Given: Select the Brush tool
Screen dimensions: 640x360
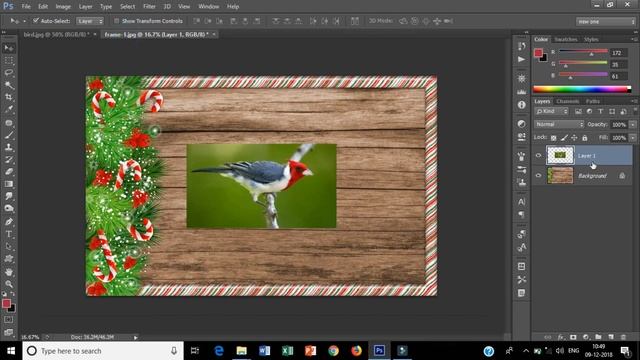Looking at the screenshot, I should [x=9, y=135].
